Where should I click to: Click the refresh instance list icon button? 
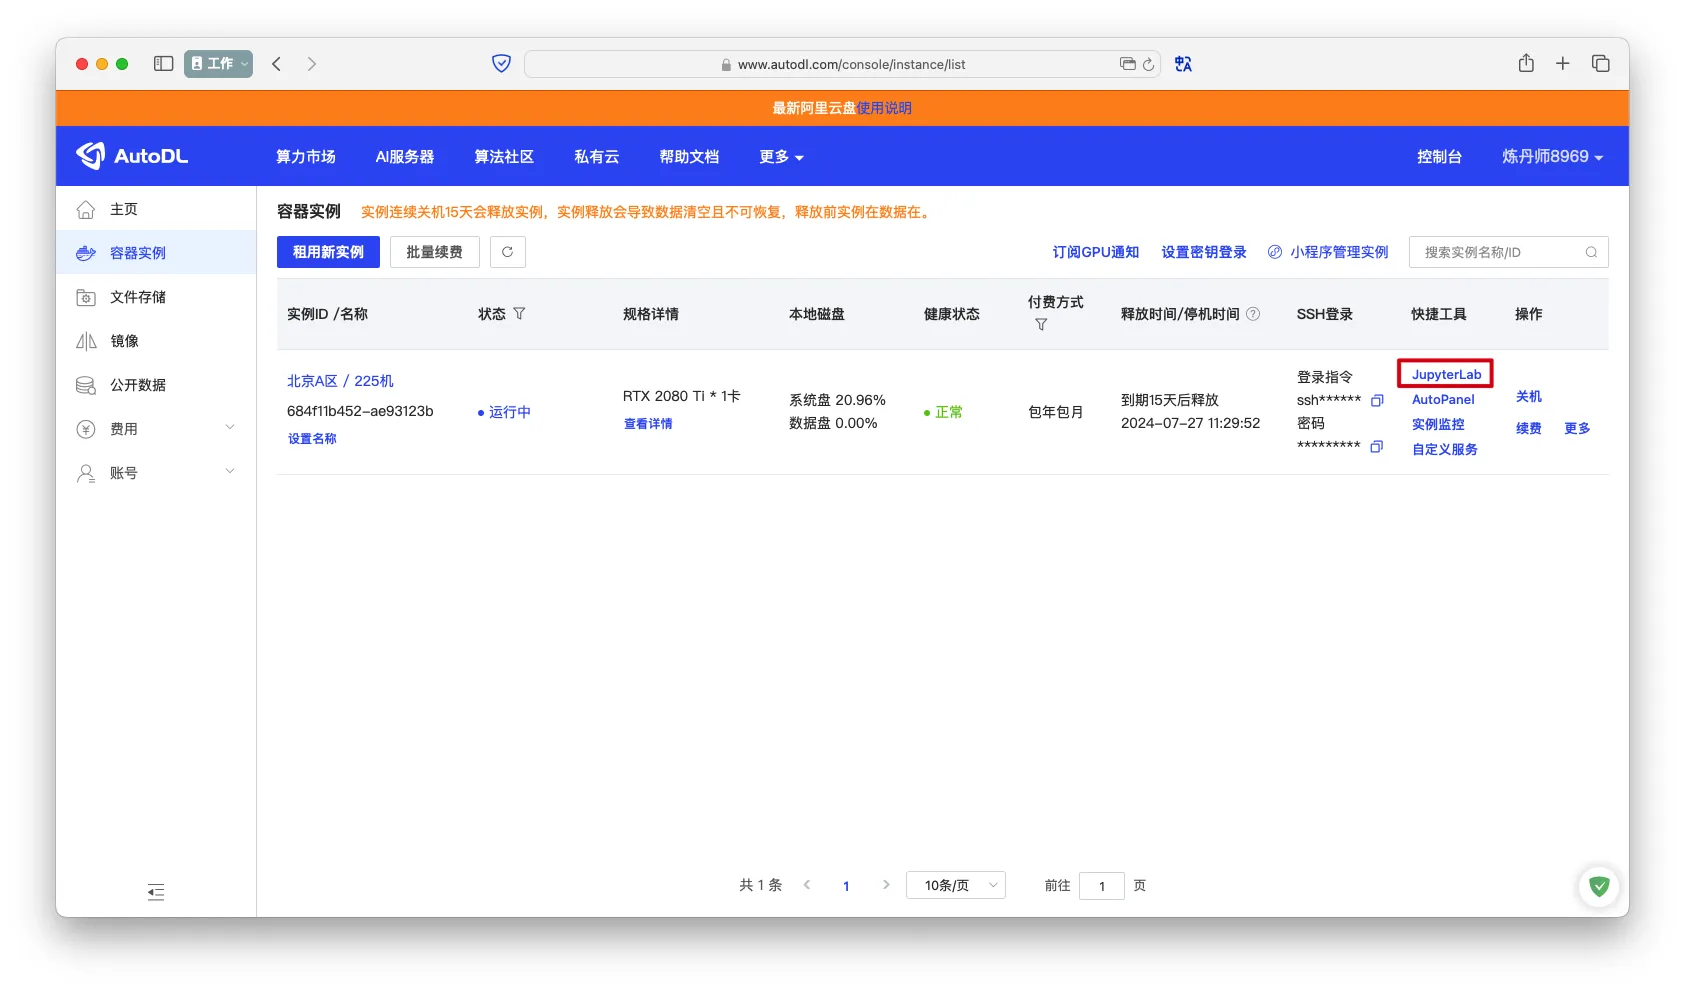pos(507,252)
